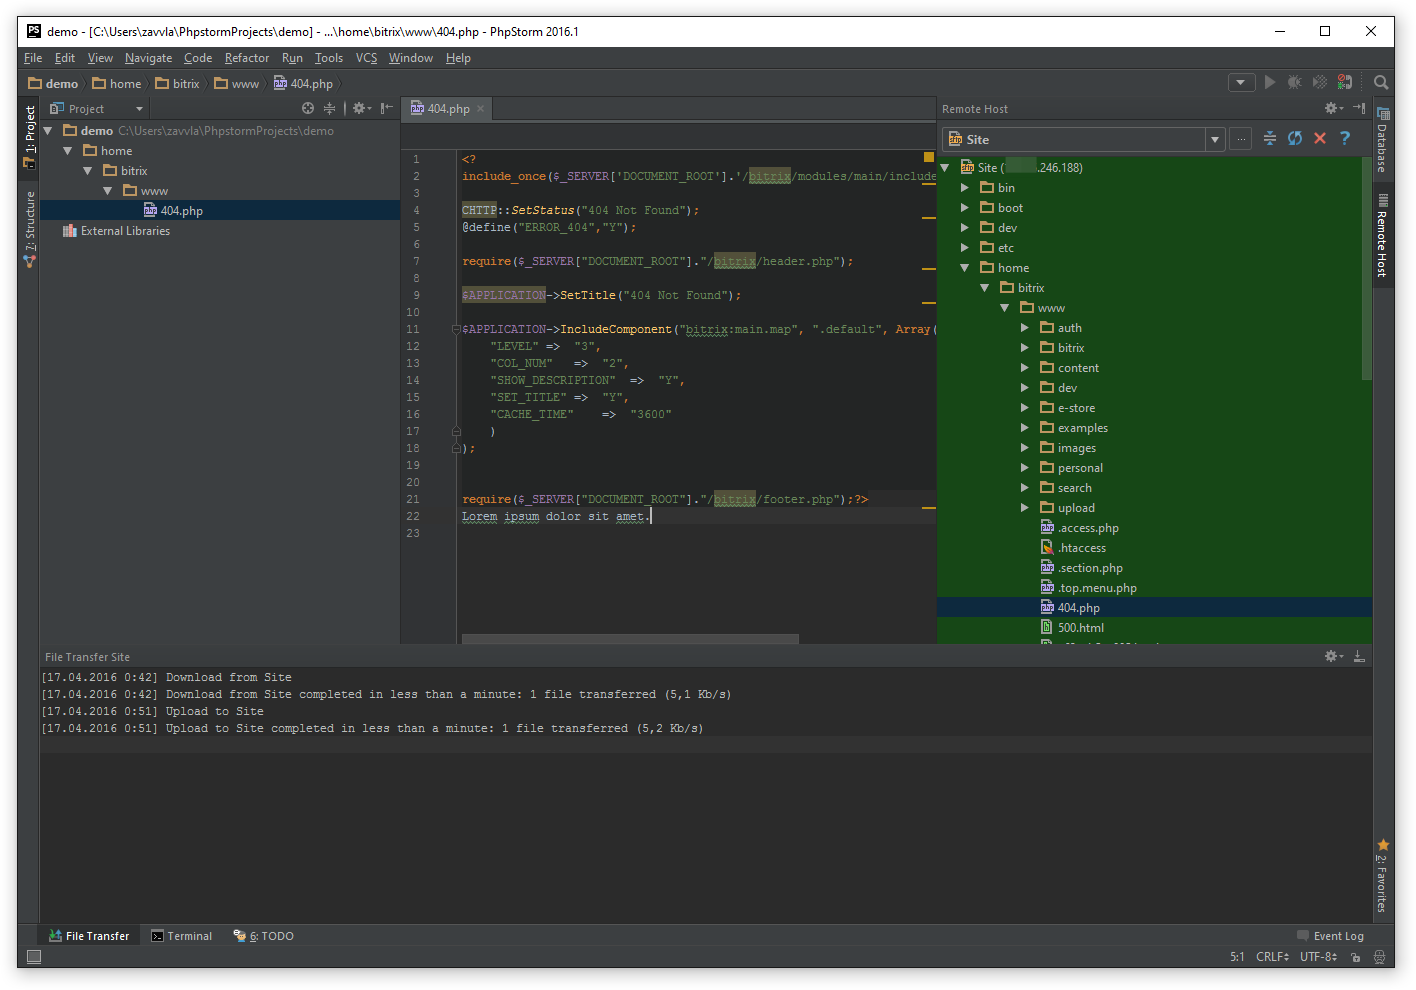Collapse the 'bitrix' folder in Project tree
Viewport: 1416px width, 990px height.
[x=88, y=171]
